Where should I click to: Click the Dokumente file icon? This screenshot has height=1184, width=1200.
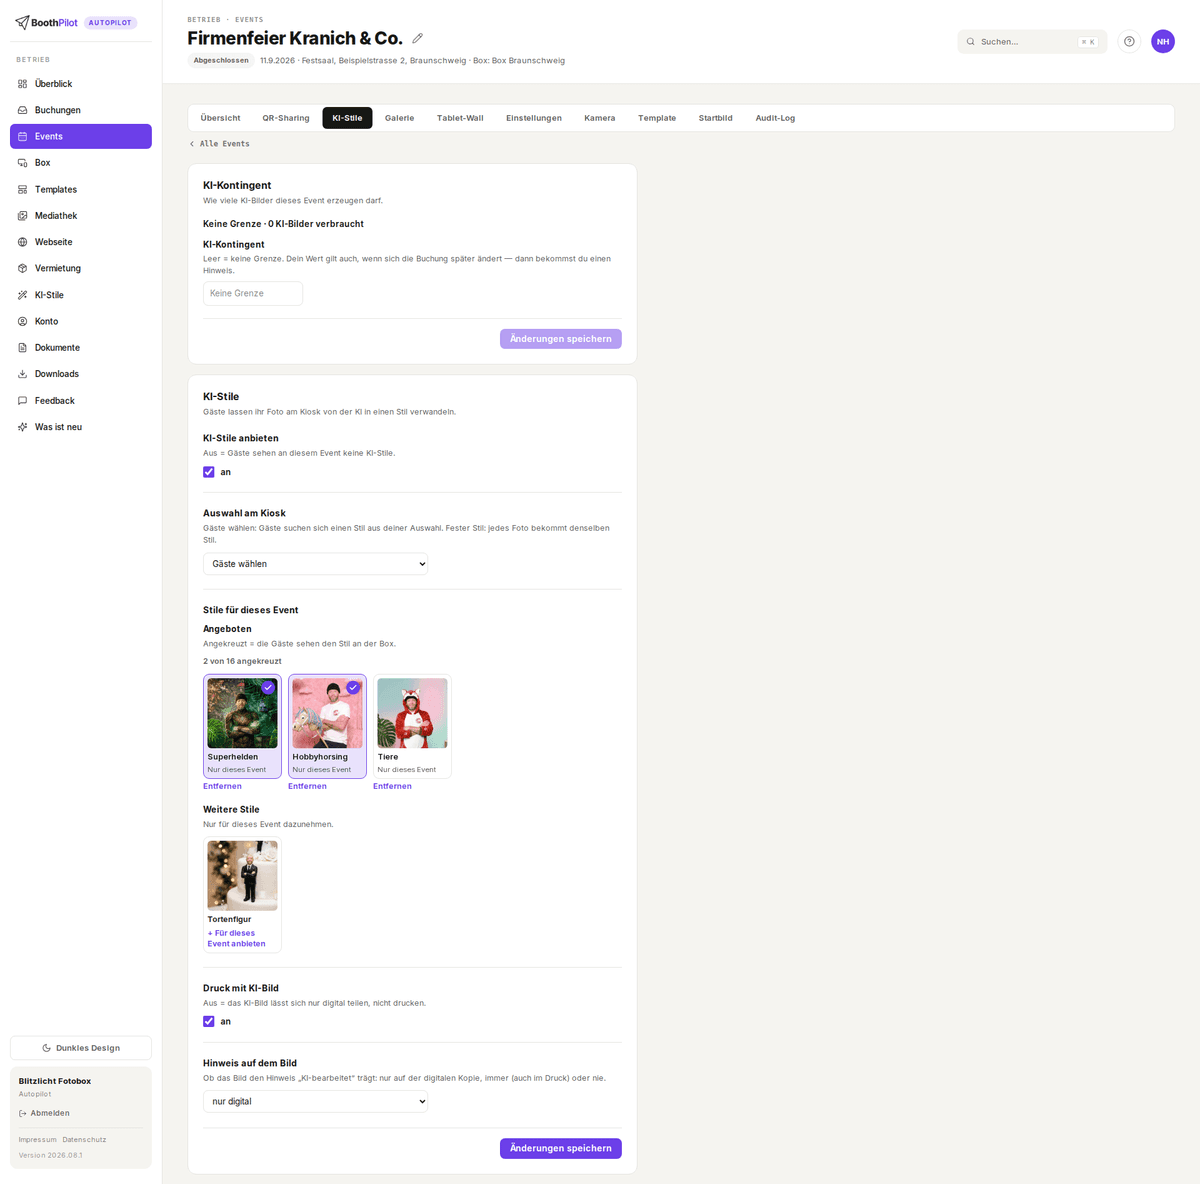click(x=23, y=348)
